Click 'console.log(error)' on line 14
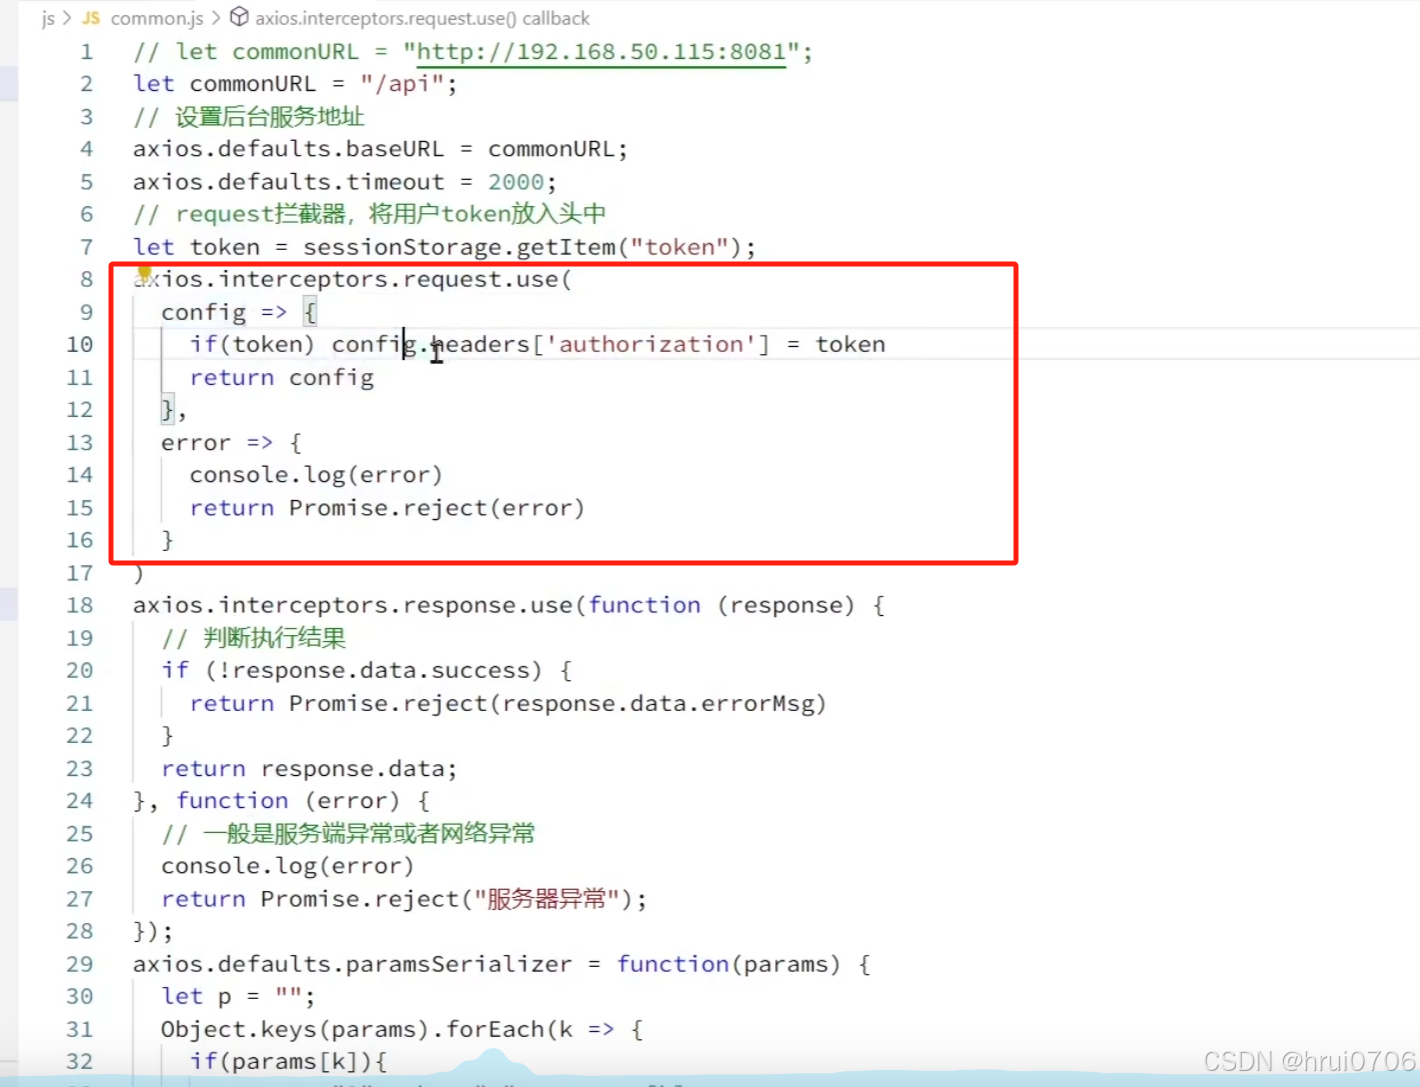This screenshot has height=1087, width=1420. [x=316, y=475]
